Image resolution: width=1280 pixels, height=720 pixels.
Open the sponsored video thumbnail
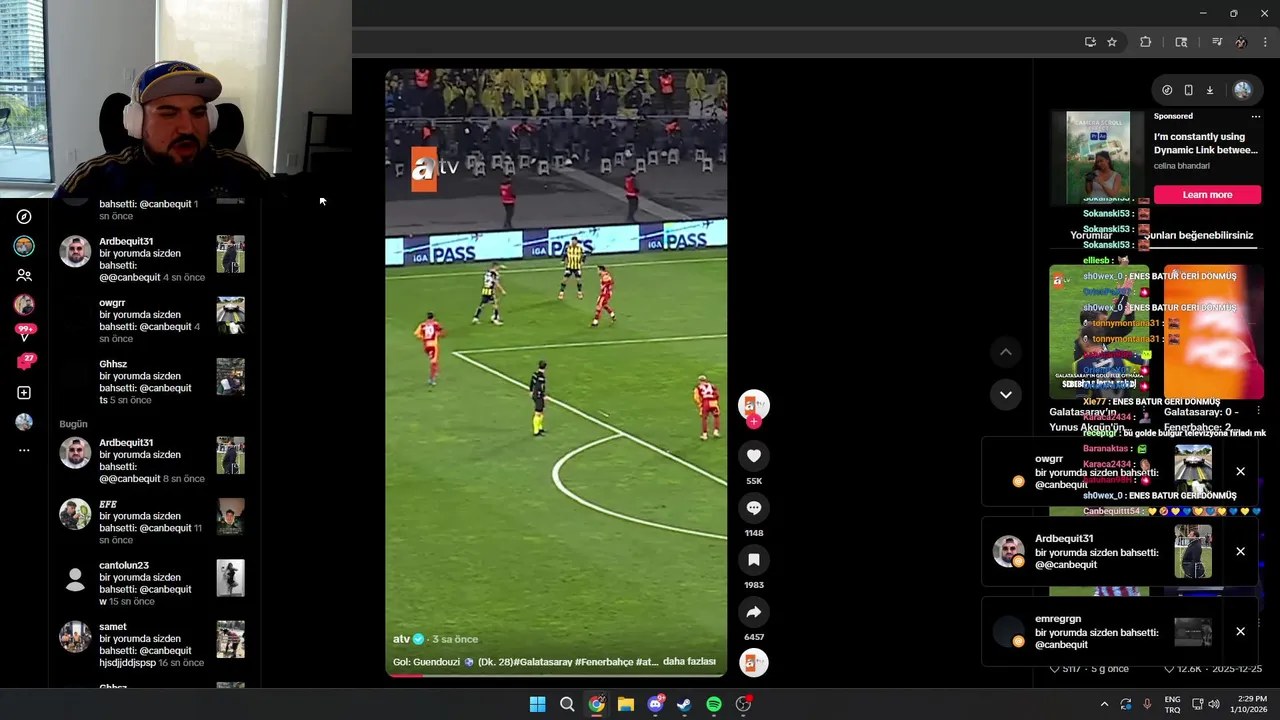pyautogui.click(x=1098, y=157)
